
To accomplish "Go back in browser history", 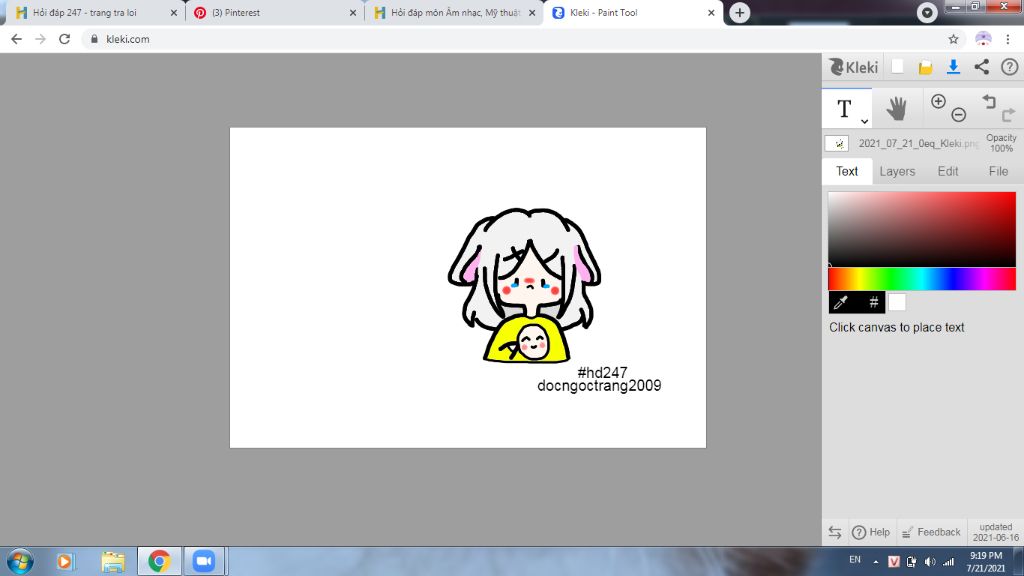I will [x=16, y=39].
